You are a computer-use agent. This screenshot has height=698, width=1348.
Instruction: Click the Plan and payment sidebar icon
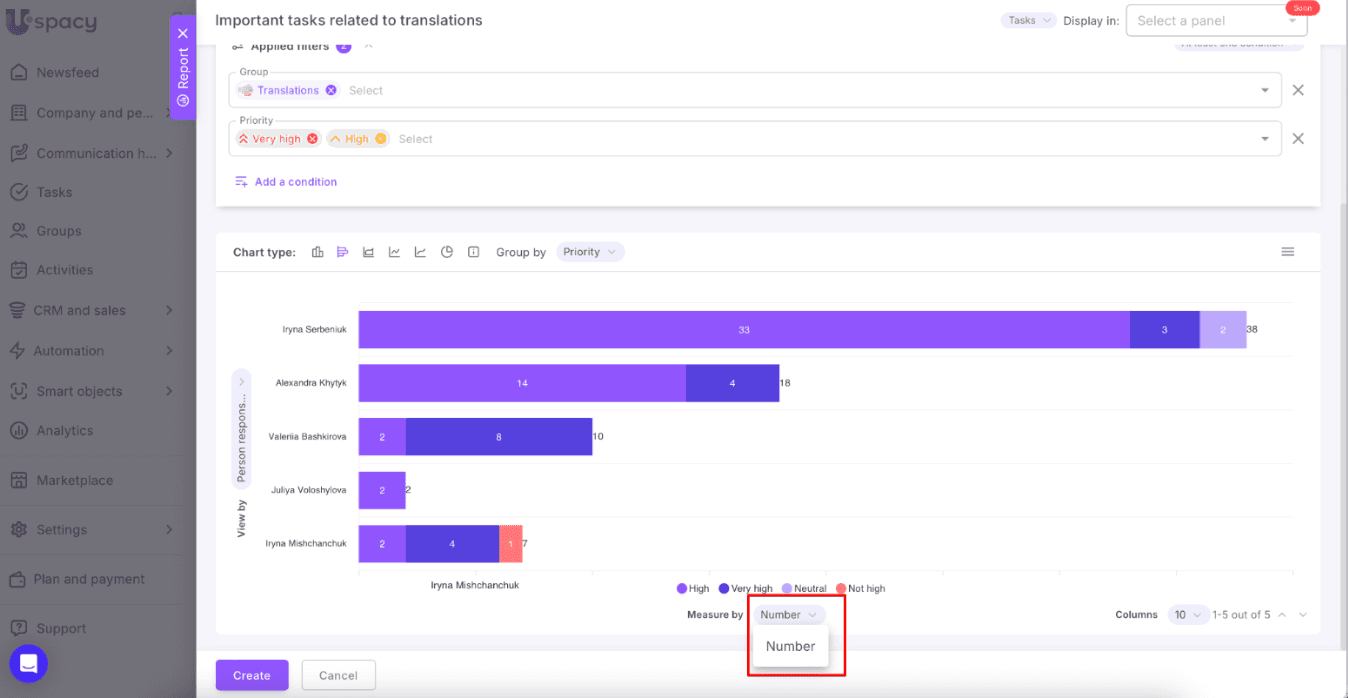(x=18, y=579)
